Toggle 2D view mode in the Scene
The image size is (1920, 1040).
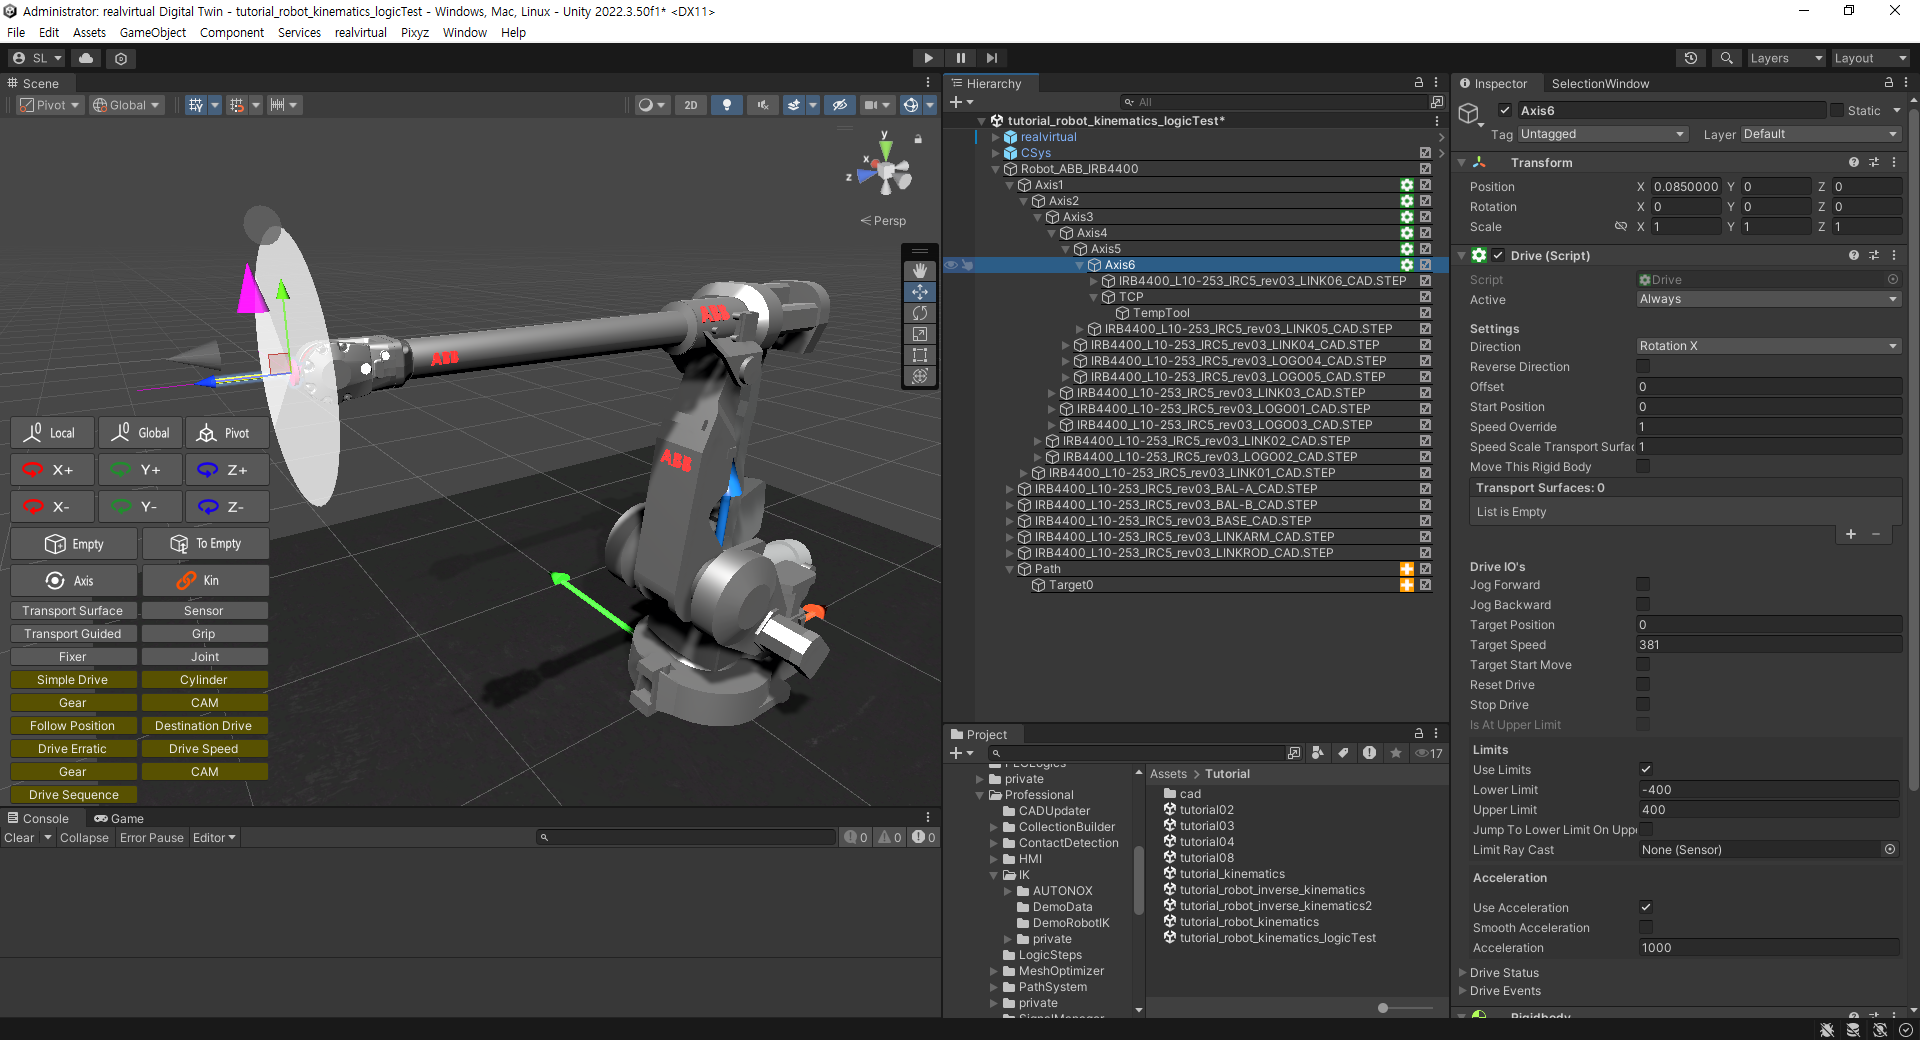tap(691, 105)
